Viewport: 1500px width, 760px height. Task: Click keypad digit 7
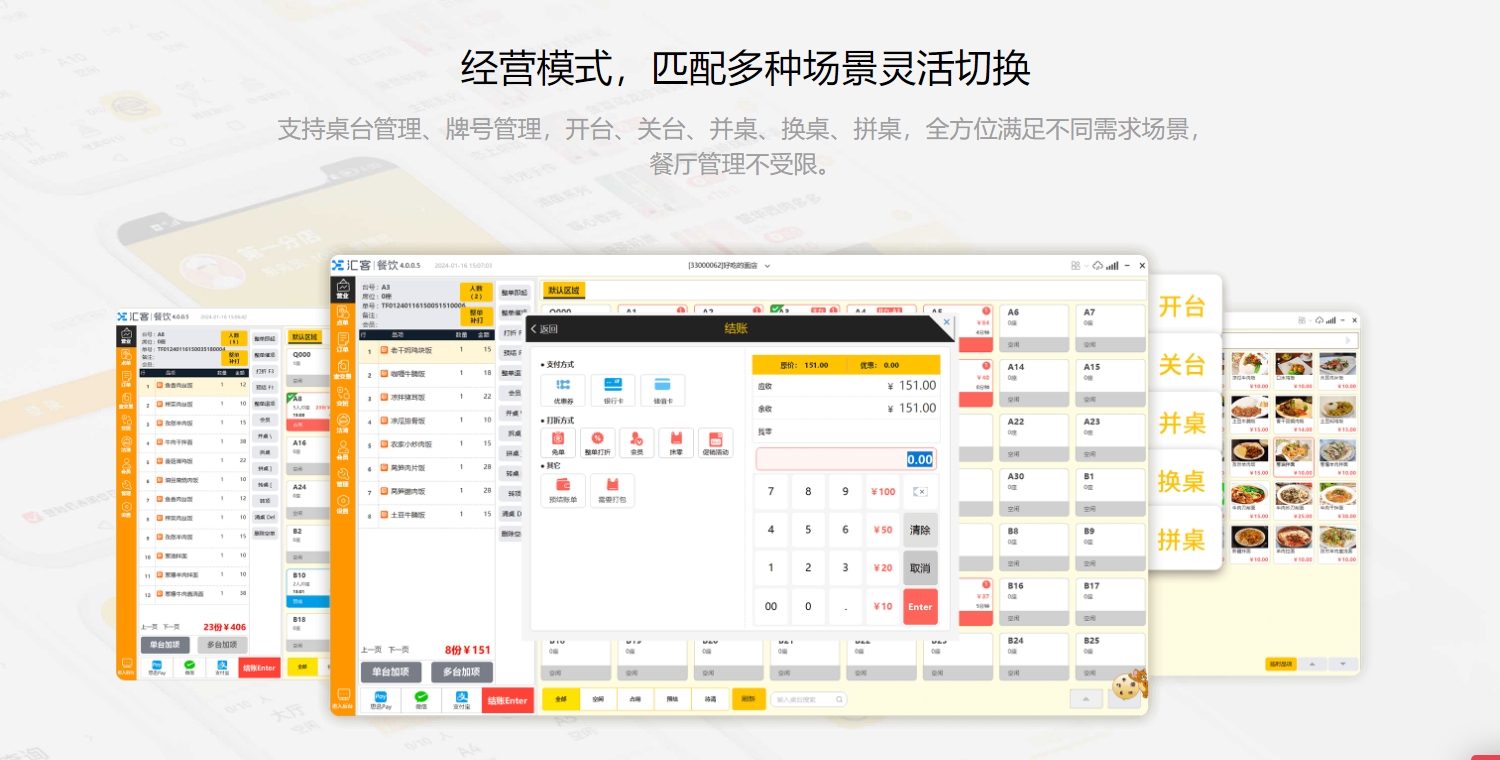pos(770,491)
